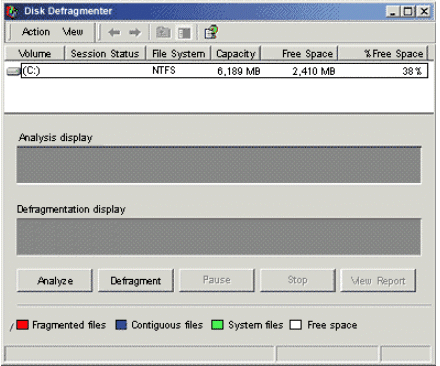The width and height of the screenshot is (440, 366).
Task: Click the View Report button
Action: (x=378, y=281)
